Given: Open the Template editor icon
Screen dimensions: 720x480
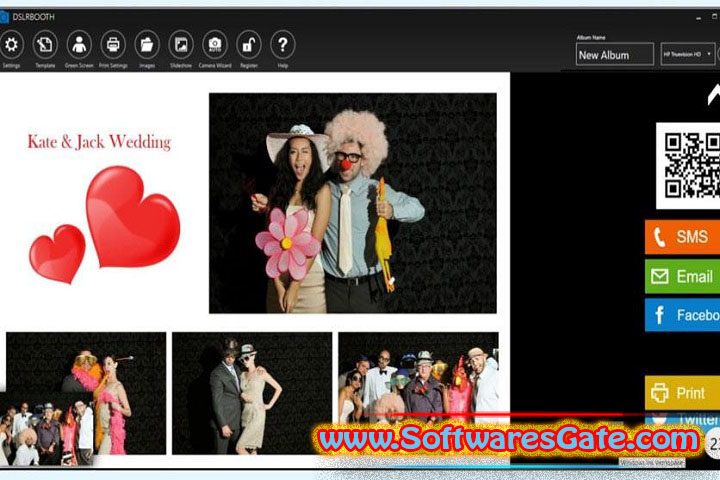Looking at the screenshot, I should (x=45, y=45).
